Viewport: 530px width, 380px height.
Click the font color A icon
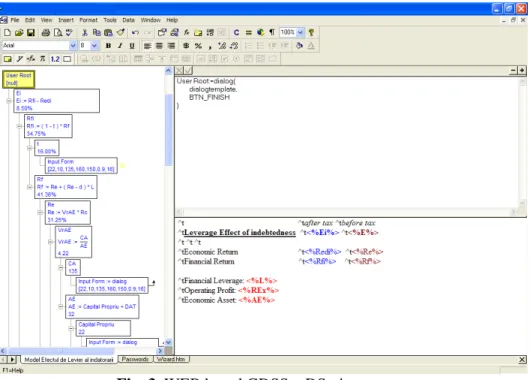click(311, 46)
